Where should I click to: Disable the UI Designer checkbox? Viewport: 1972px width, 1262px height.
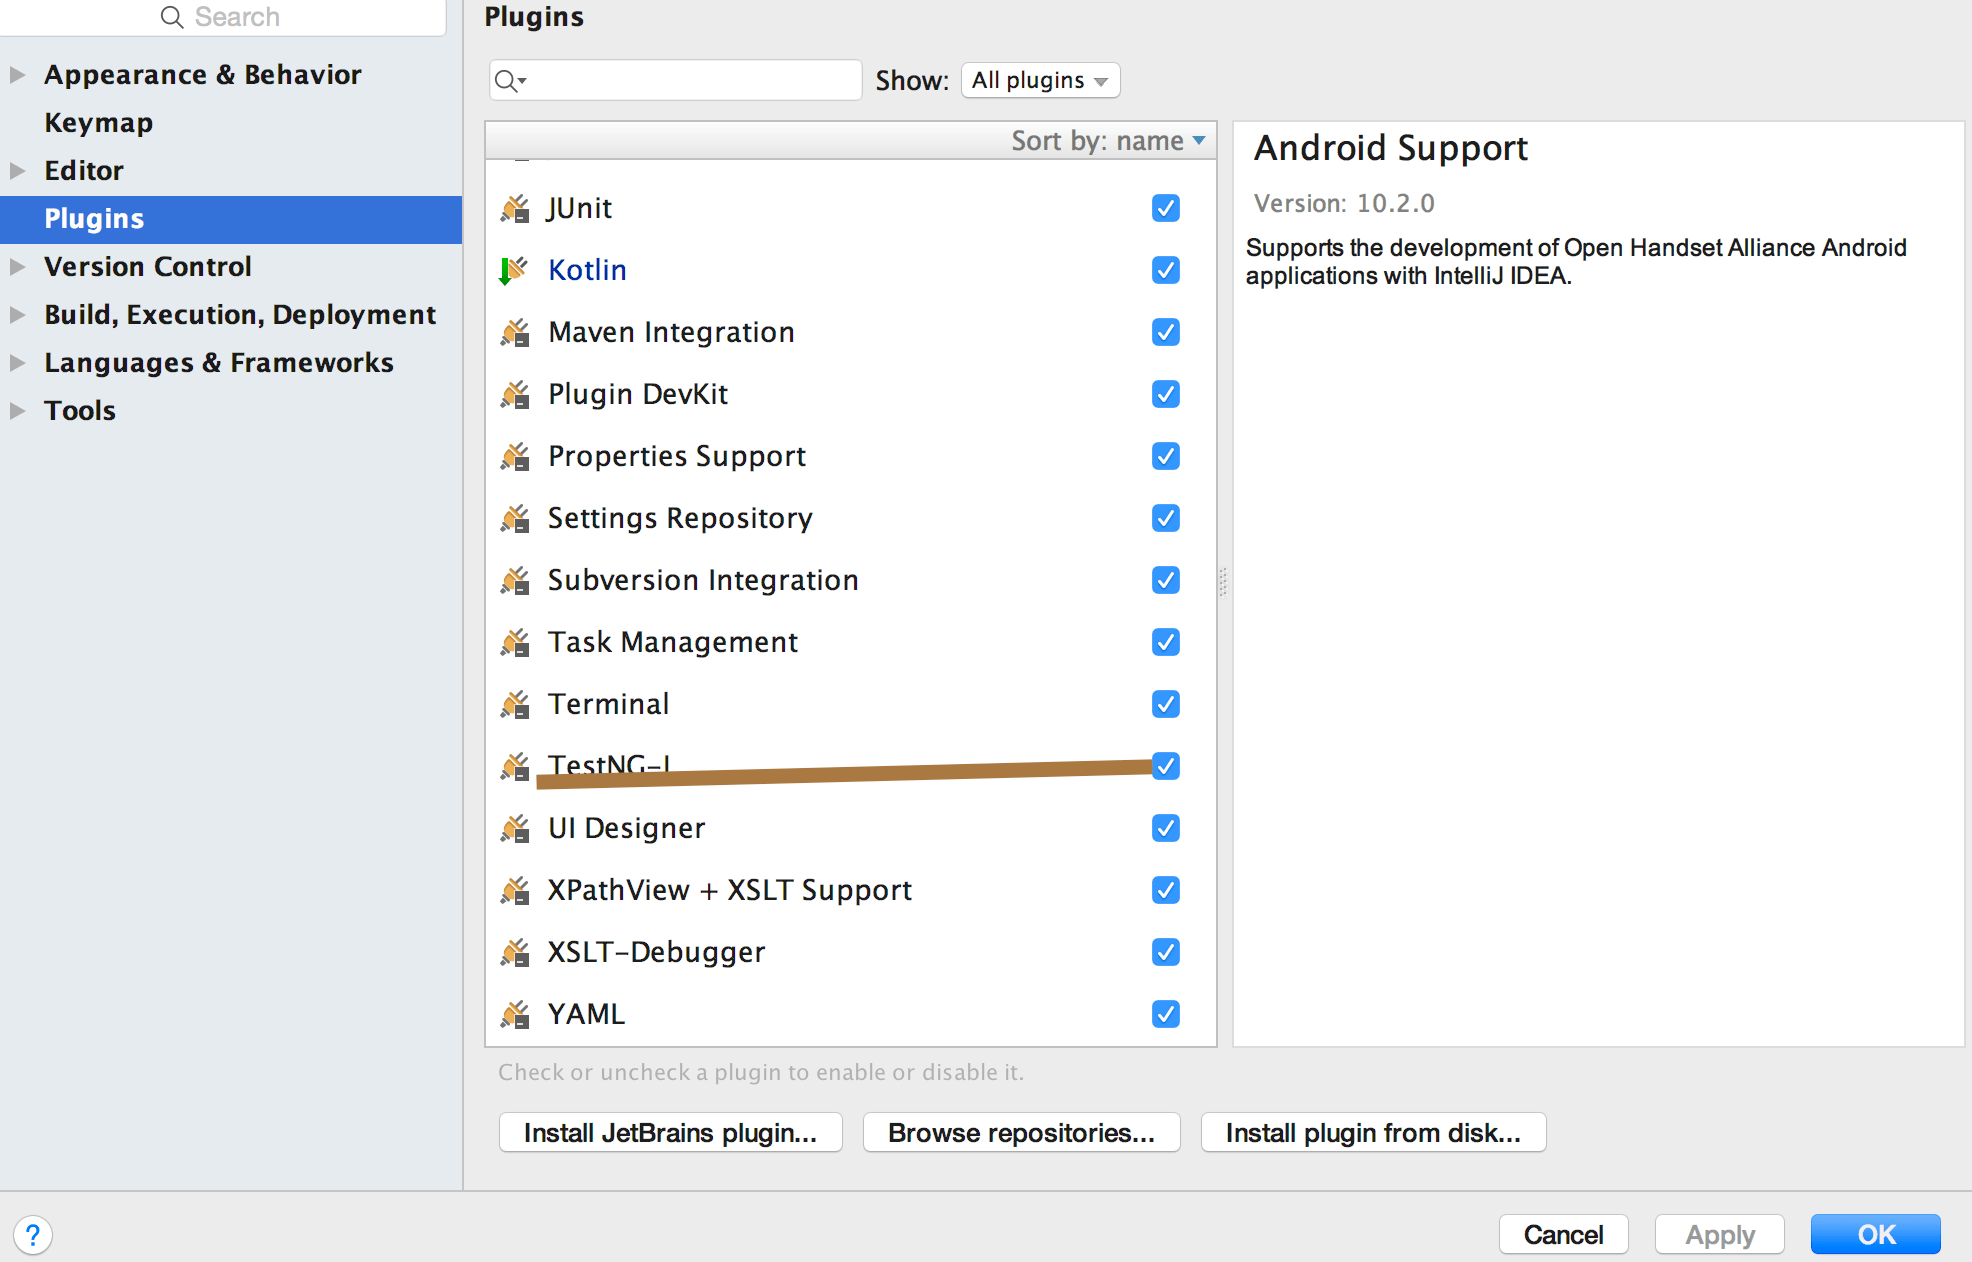(x=1166, y=828)
